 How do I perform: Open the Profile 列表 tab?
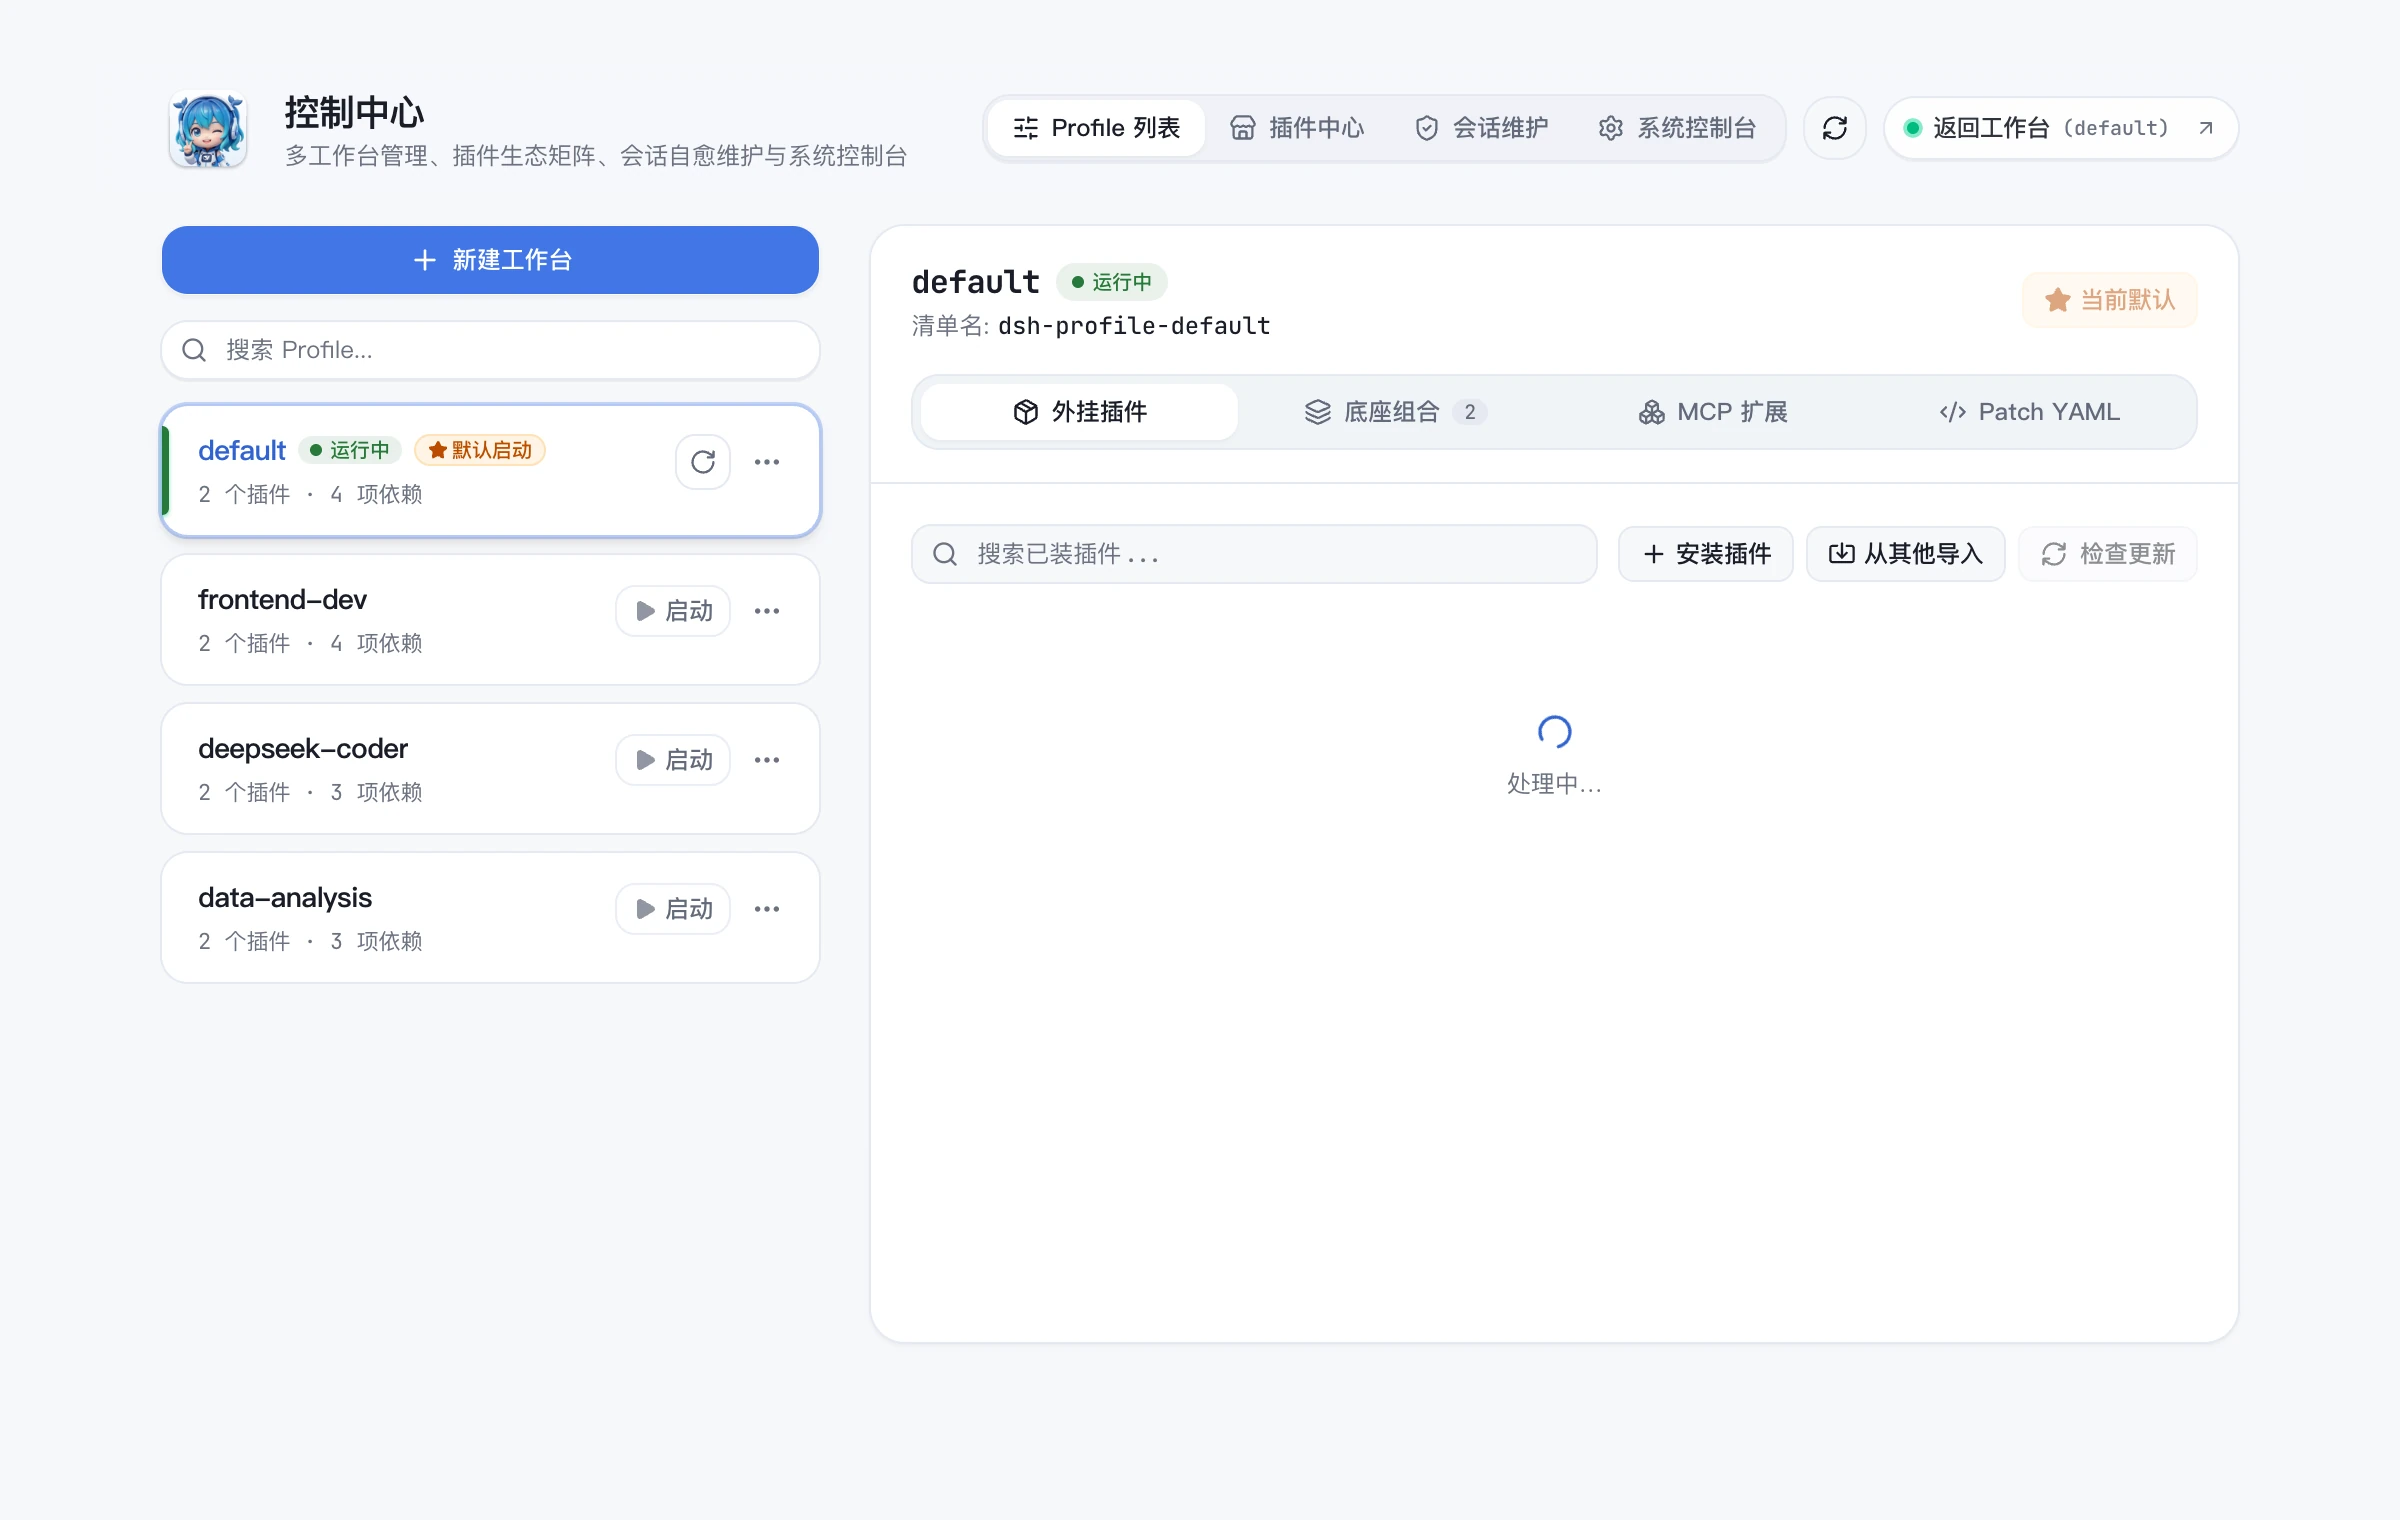(x=1096, y=128)
